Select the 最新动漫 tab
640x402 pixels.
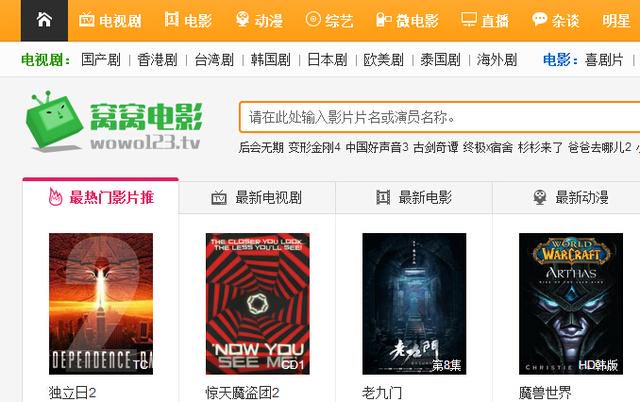571,198
